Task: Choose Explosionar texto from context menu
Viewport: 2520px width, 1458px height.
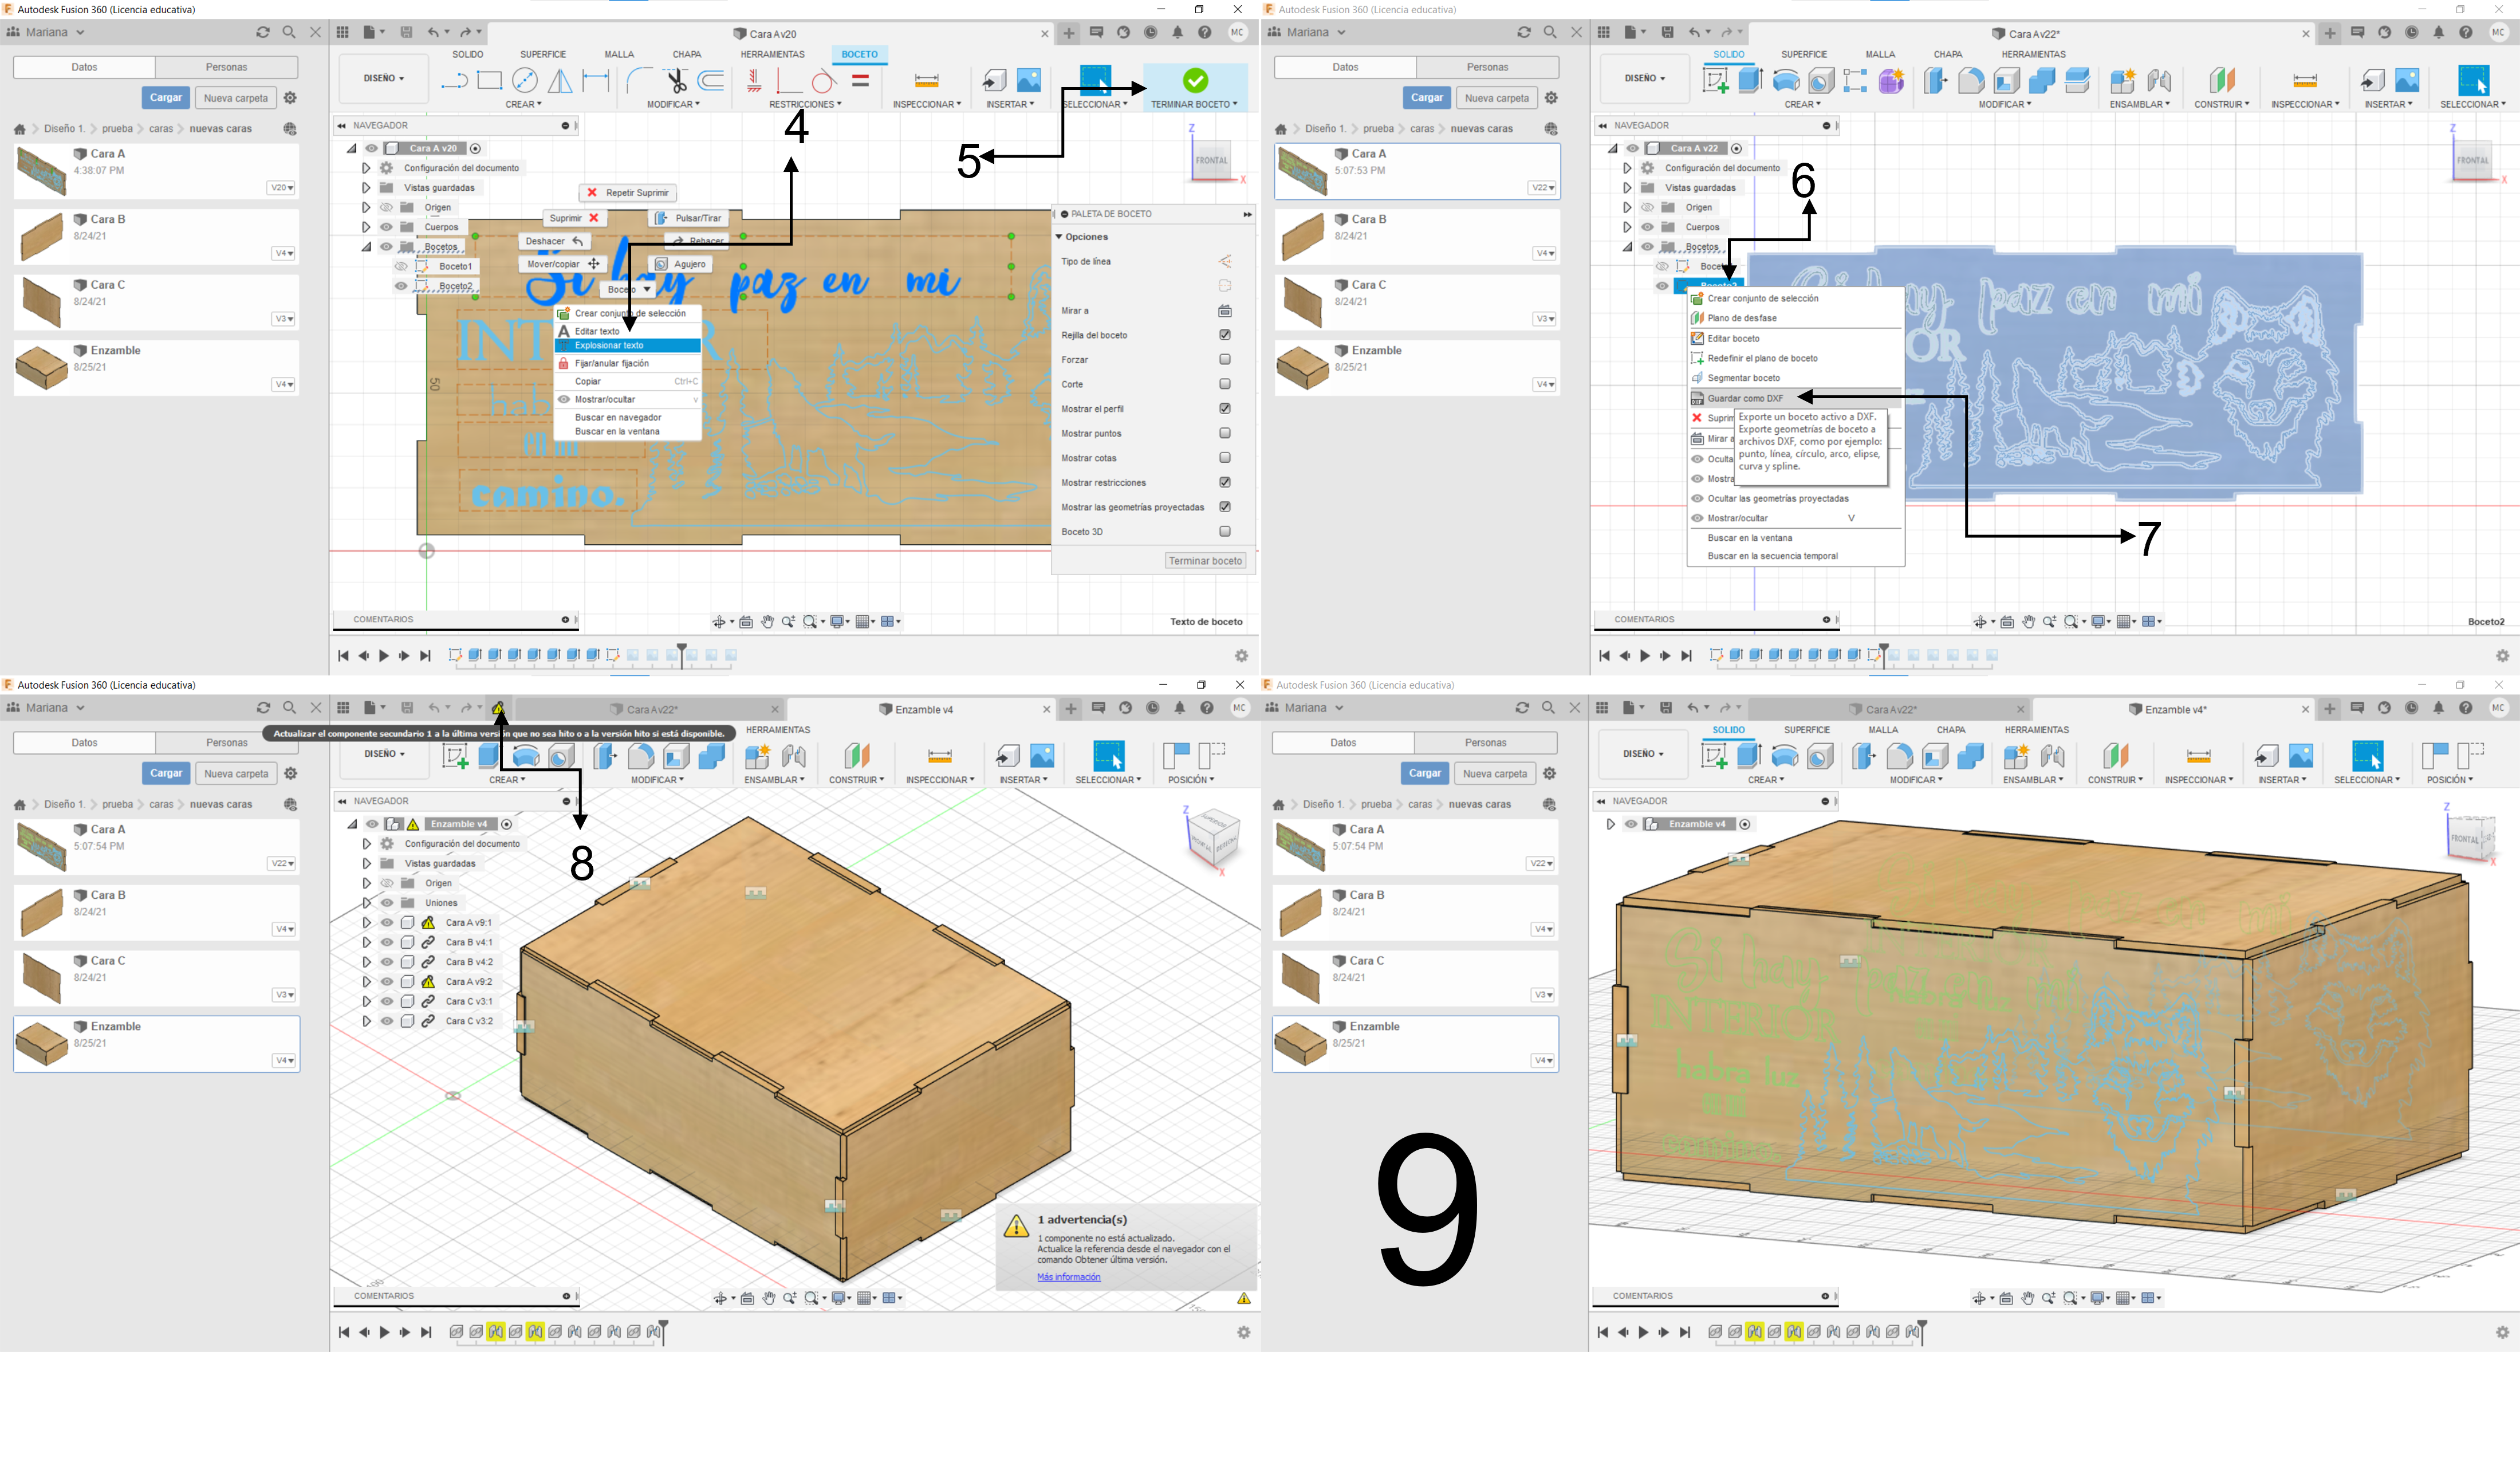Action: (609, 345)
